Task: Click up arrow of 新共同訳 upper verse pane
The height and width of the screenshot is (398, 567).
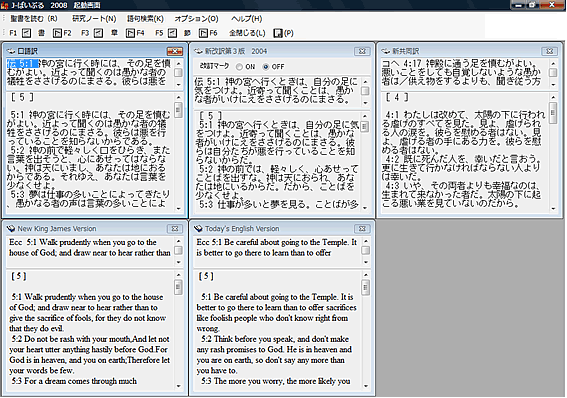Action: [553, 63]
